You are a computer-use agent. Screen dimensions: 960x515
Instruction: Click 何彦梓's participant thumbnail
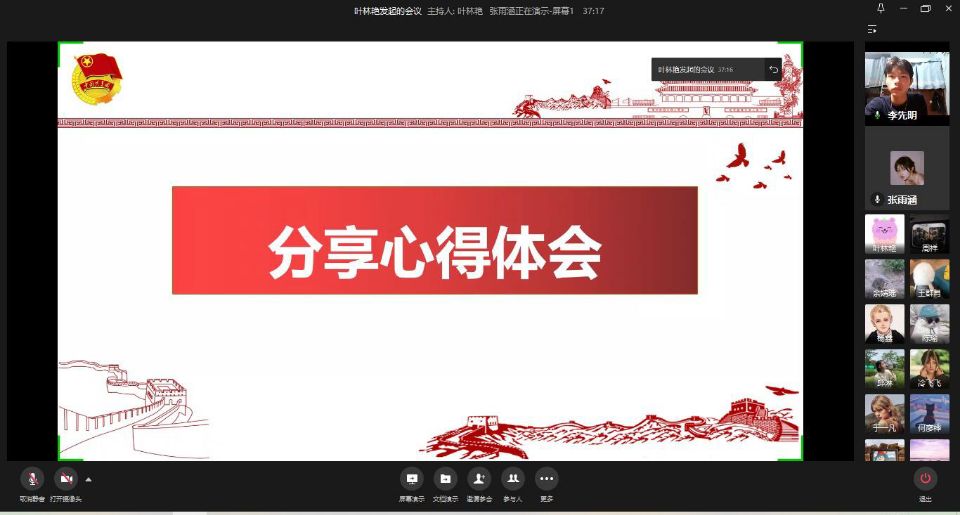pos(929,413)
